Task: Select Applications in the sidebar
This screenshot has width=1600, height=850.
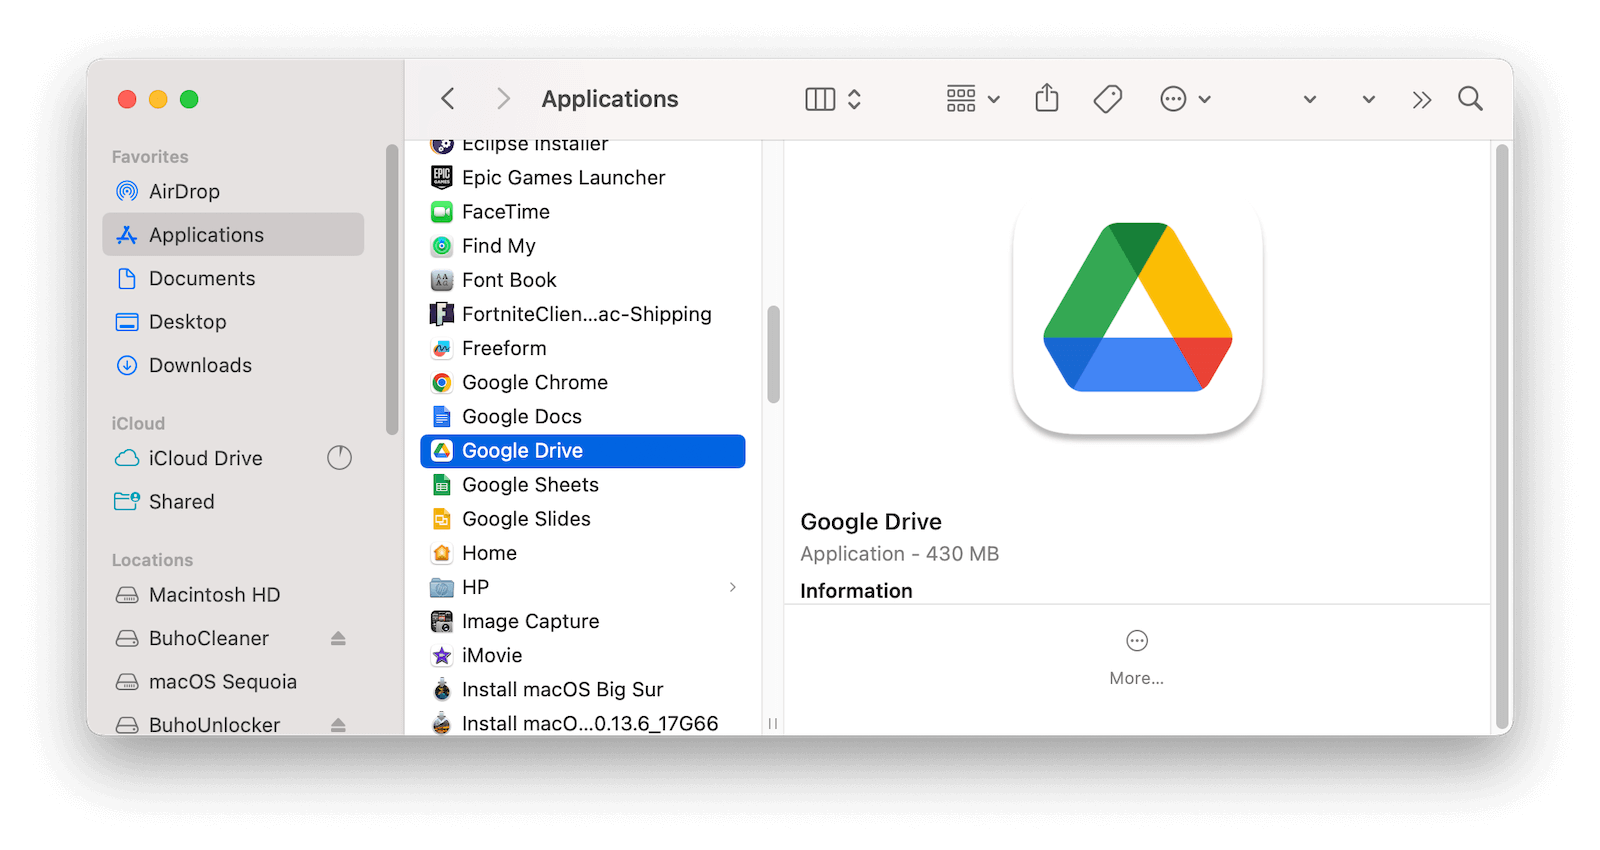Action: tap(233, 234)
